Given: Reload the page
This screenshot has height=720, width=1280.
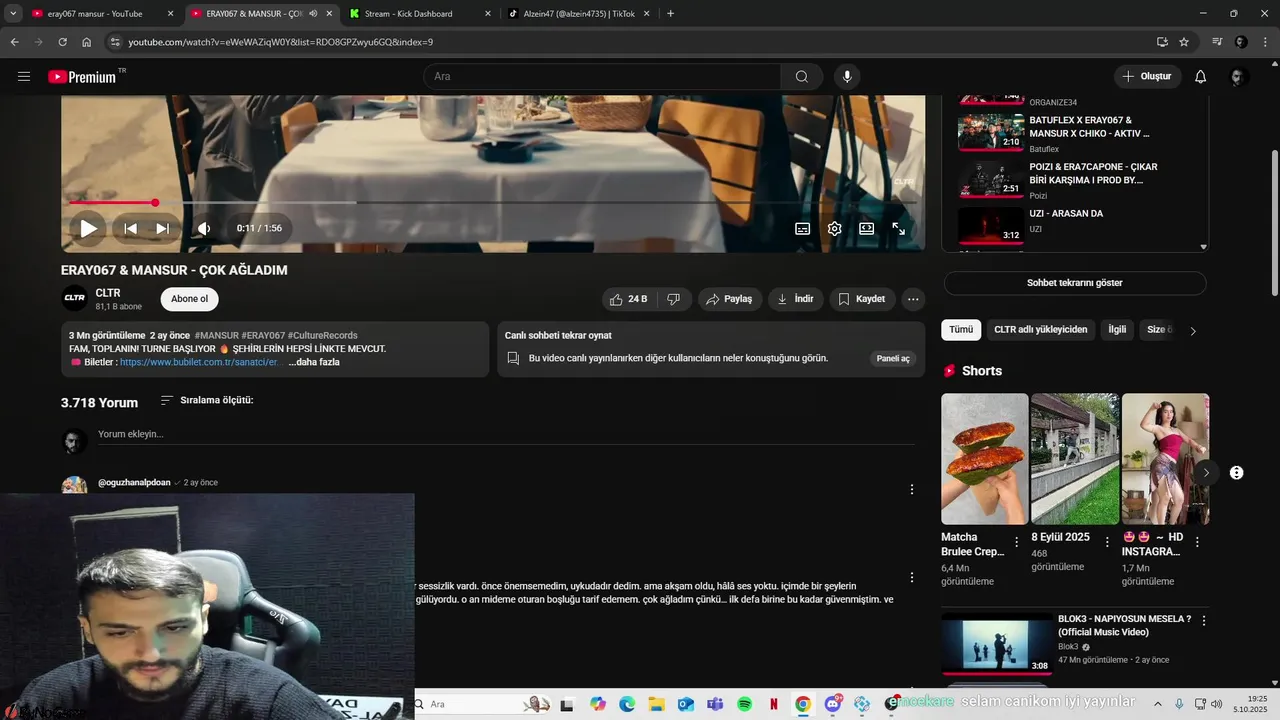Looking at the screenshot, I should (62, 42).
